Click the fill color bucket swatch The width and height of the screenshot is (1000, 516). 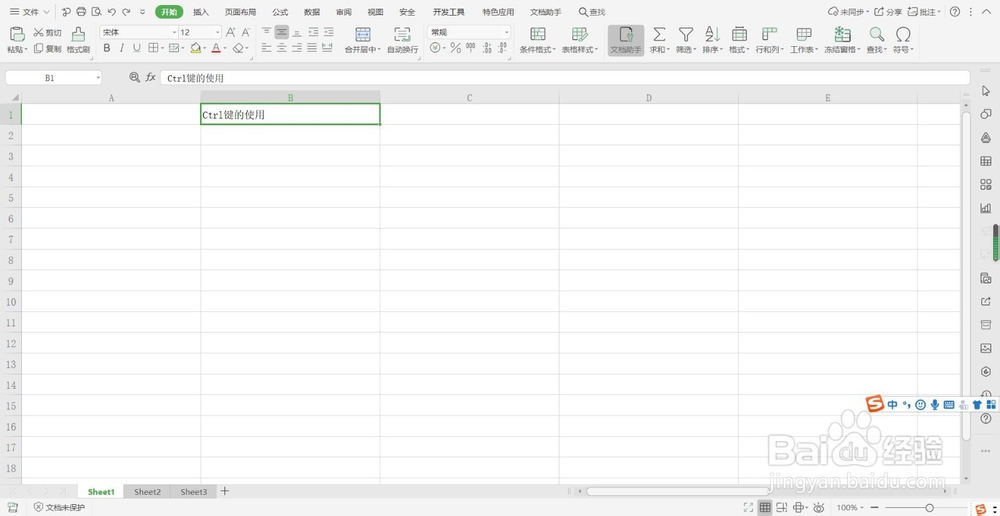coord(196,48)
